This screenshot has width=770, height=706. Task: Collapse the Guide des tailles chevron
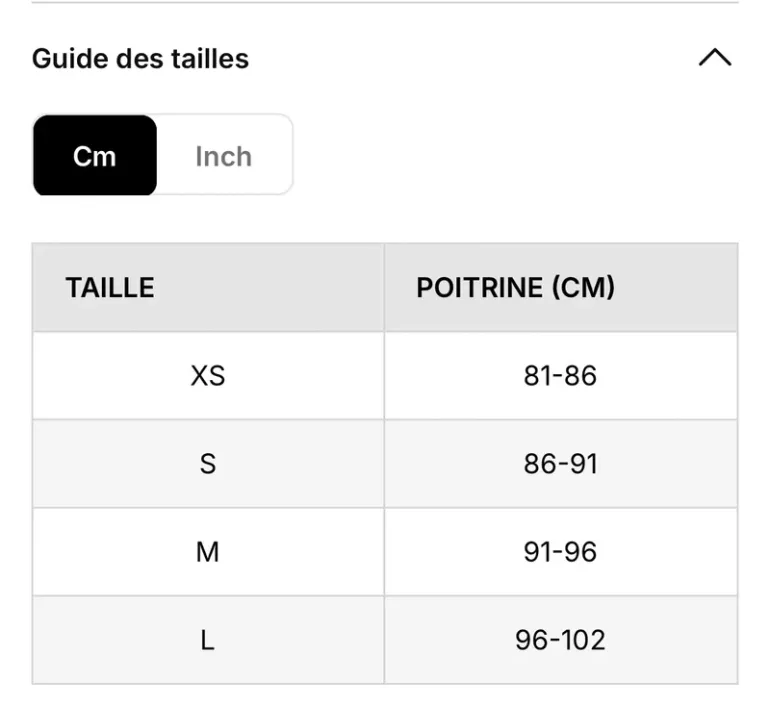click(715, 57)
